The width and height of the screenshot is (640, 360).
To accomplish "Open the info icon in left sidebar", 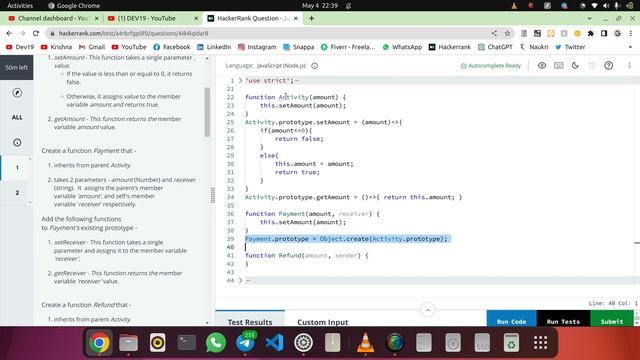I will (17, 142).
